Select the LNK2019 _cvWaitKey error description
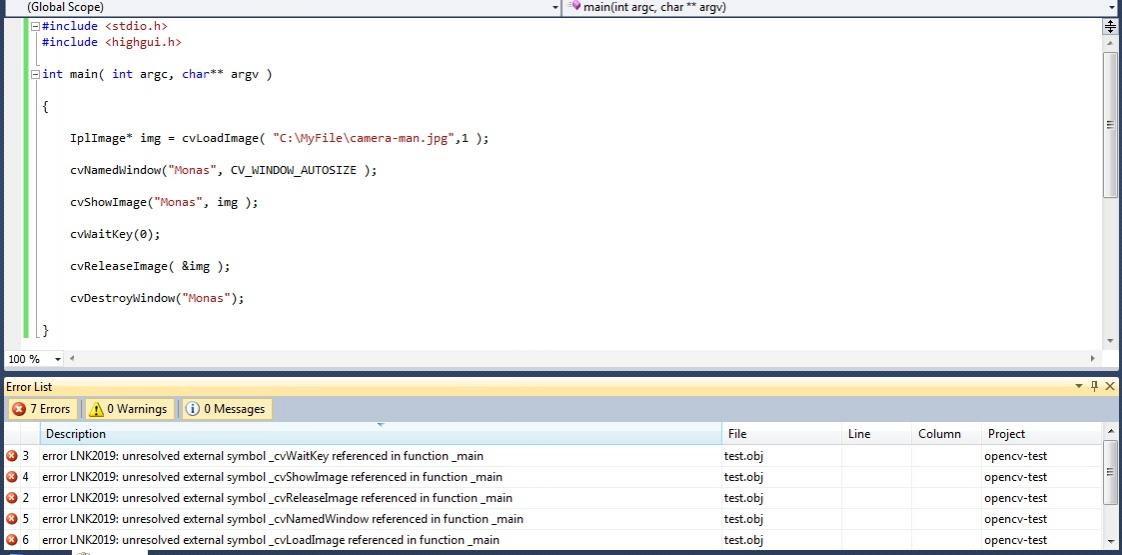This screenshot has height=555, width=1122. (263, 456)
